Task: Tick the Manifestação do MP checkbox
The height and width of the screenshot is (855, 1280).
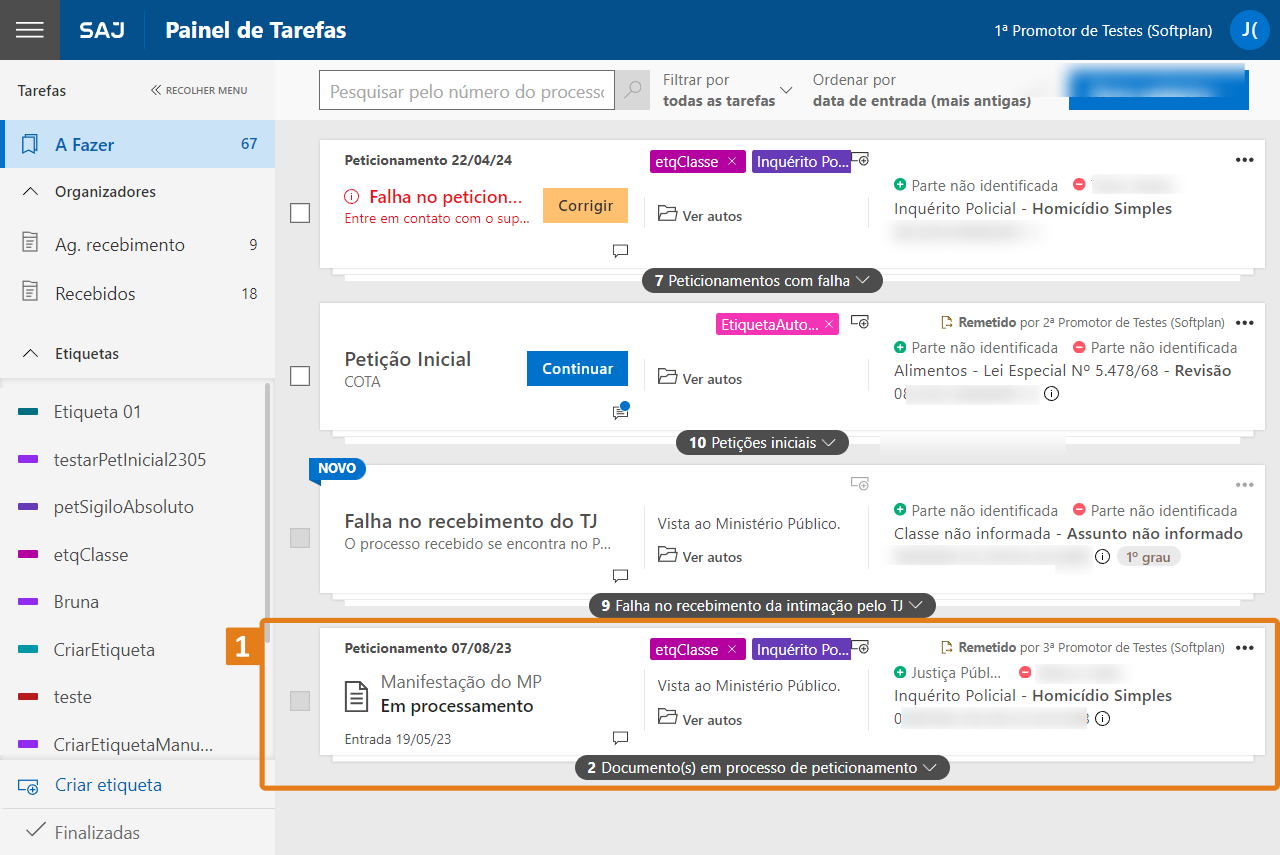Action: pos(300,701)
